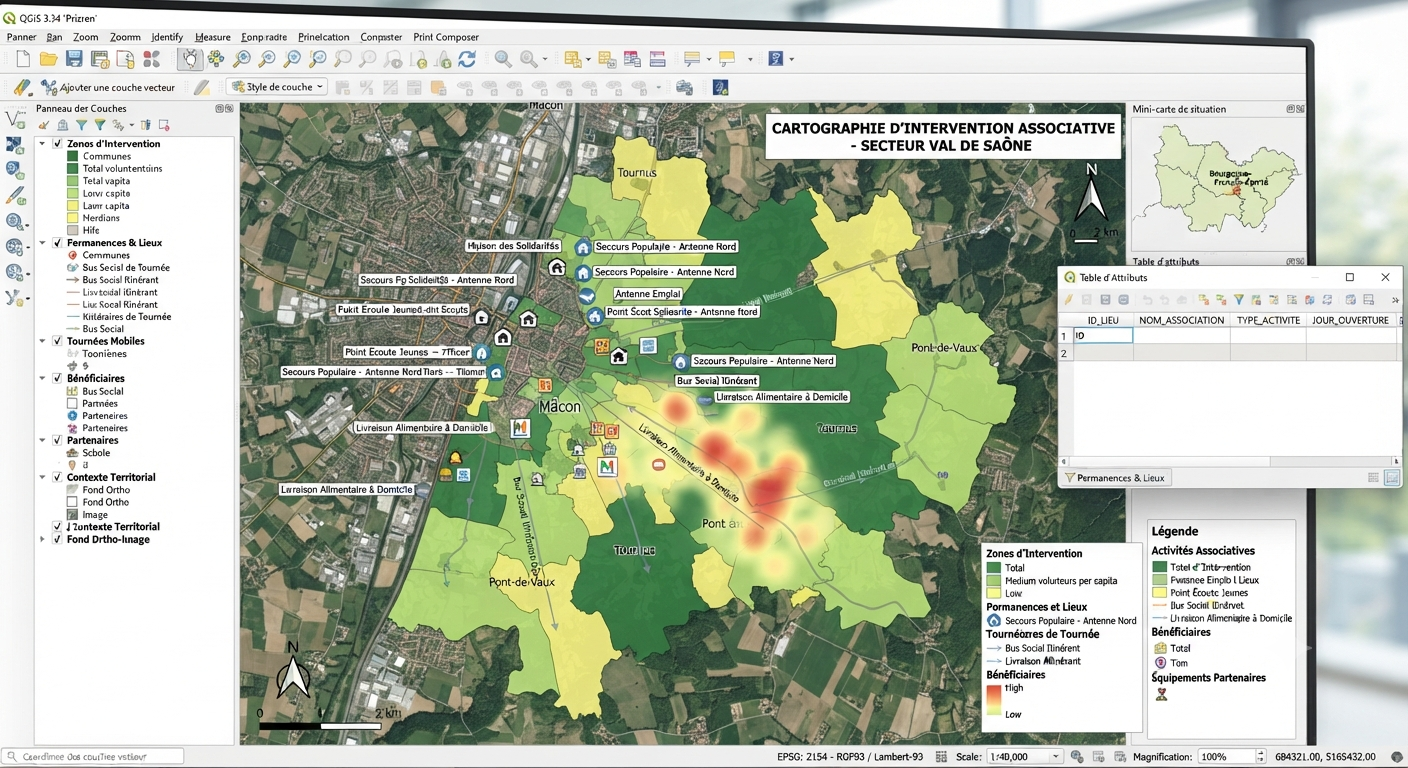
Task: Click Ajouter une couche vecteur button
Action: coord(108,88)
